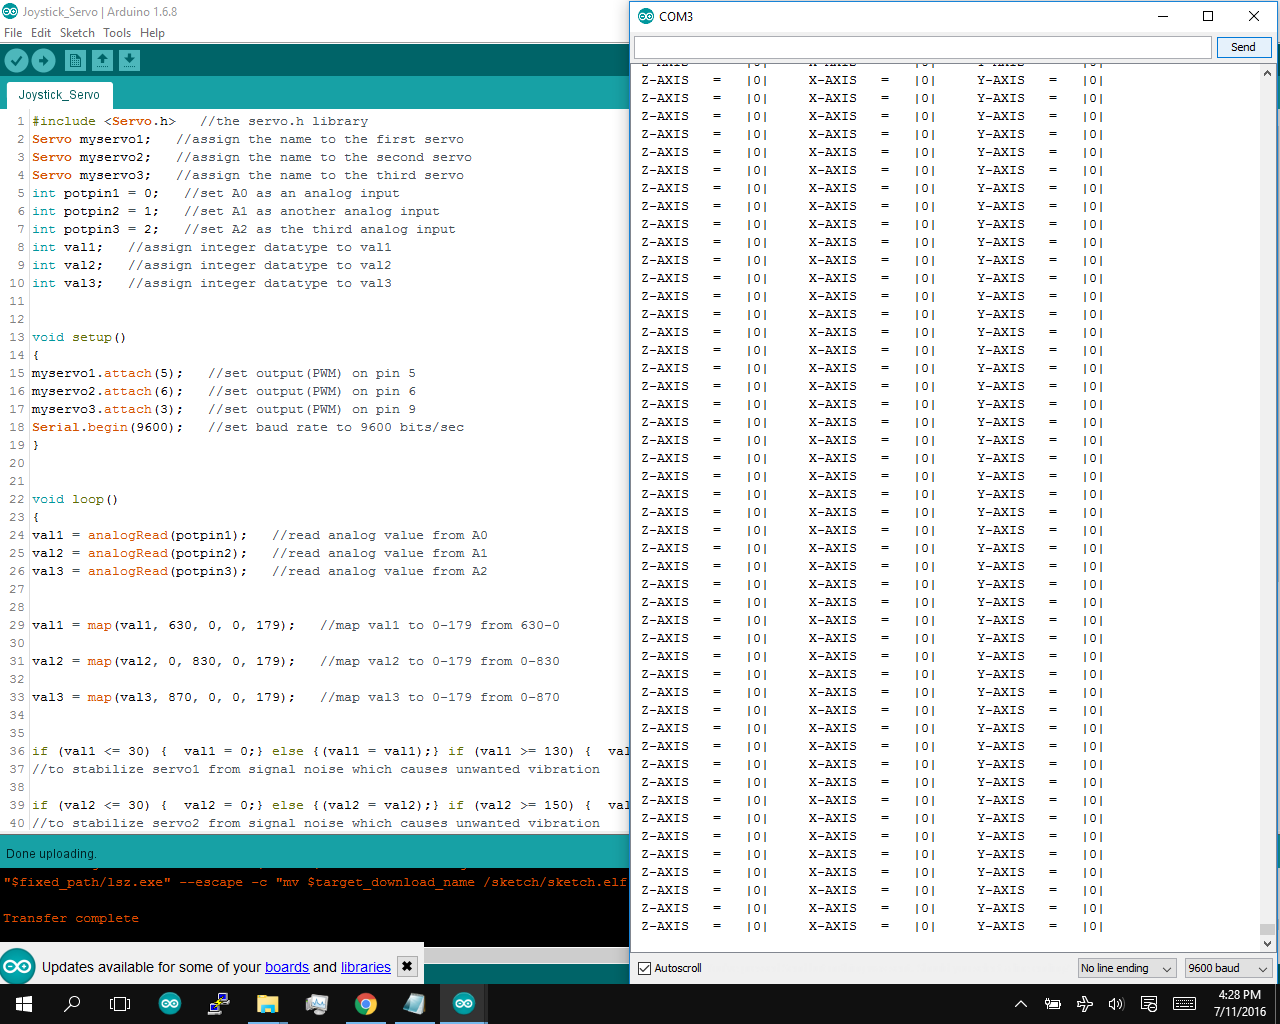Close the COM3 serial monitor window
Image resolution: width=1280 pixels, height=1024 pixels.
tap(1254, 16)
